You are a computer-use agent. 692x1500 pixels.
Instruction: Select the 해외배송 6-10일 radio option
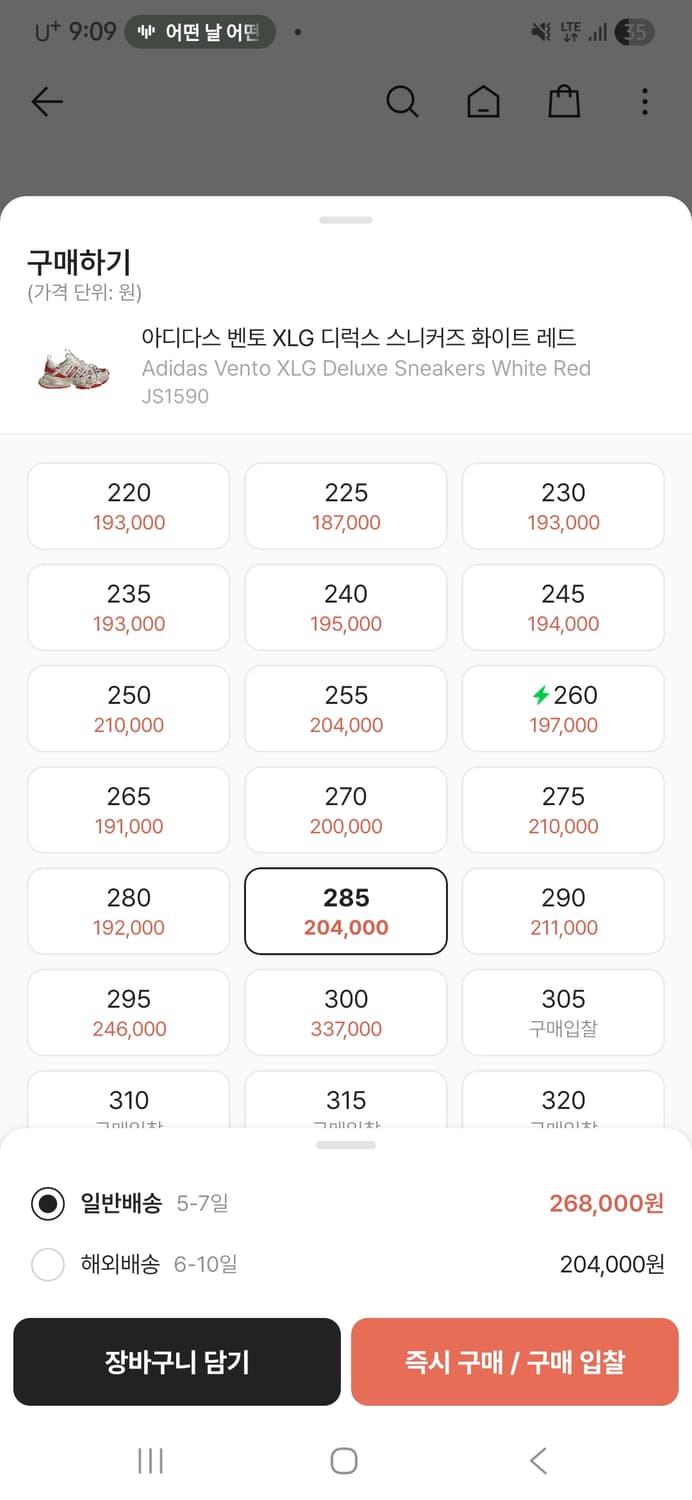48,1264
